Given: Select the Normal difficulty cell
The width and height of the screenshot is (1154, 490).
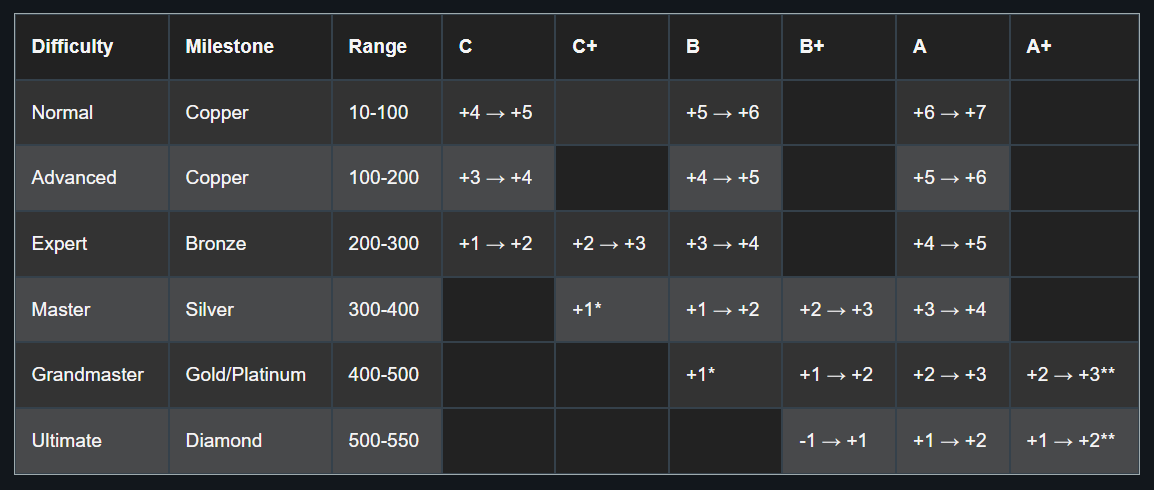Looking at the screenshot, I should pyautogui.click(x=62, y=113).
